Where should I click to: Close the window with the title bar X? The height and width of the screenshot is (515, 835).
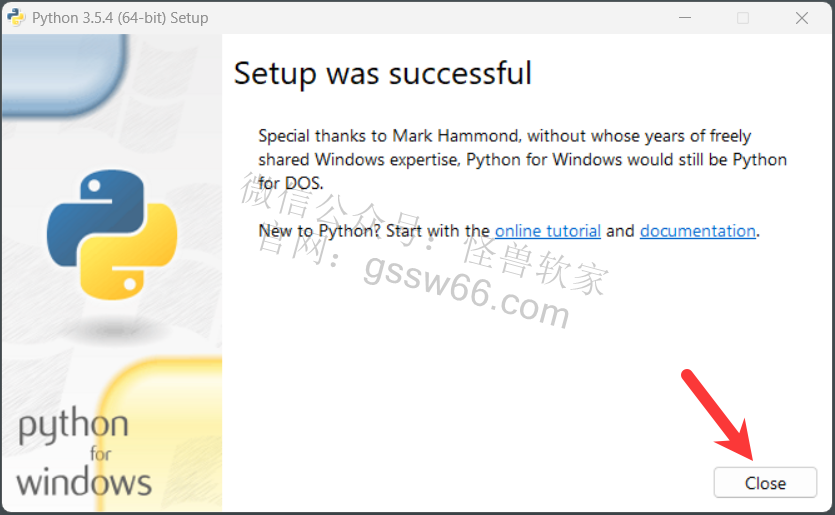(801, 18)
